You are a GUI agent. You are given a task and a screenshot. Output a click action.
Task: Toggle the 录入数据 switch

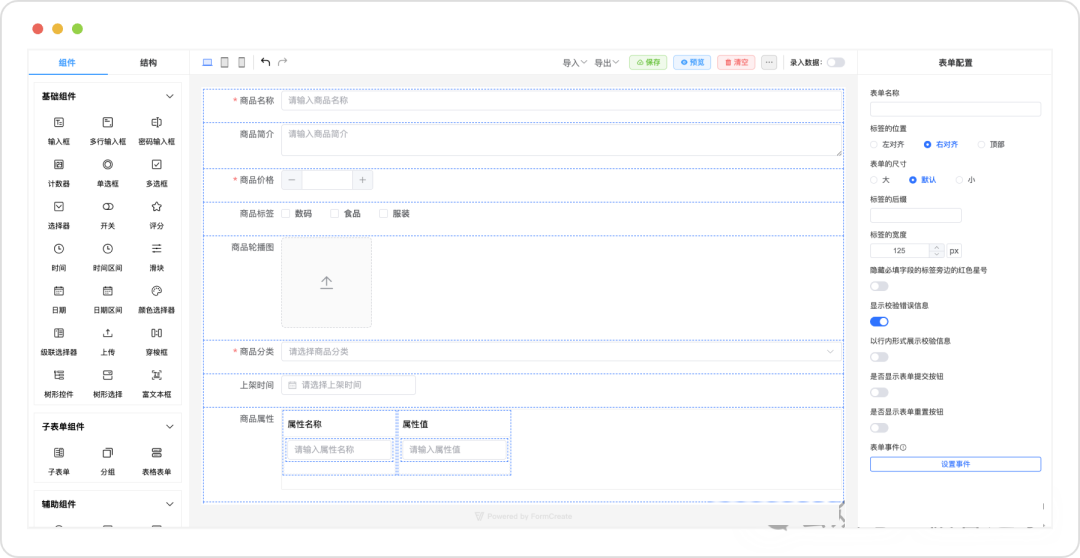point(834,62)
